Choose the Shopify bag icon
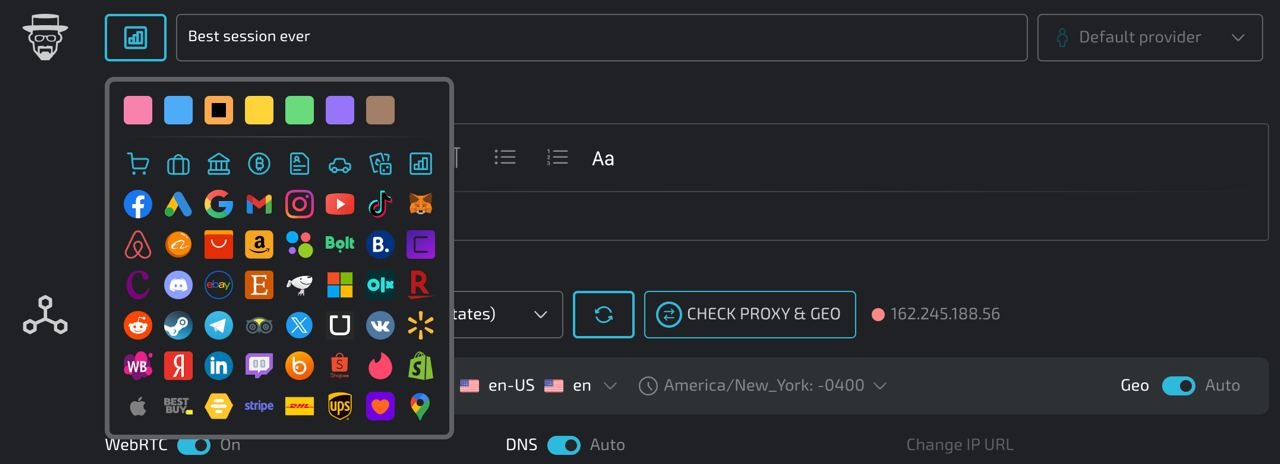 coord(420,366)
